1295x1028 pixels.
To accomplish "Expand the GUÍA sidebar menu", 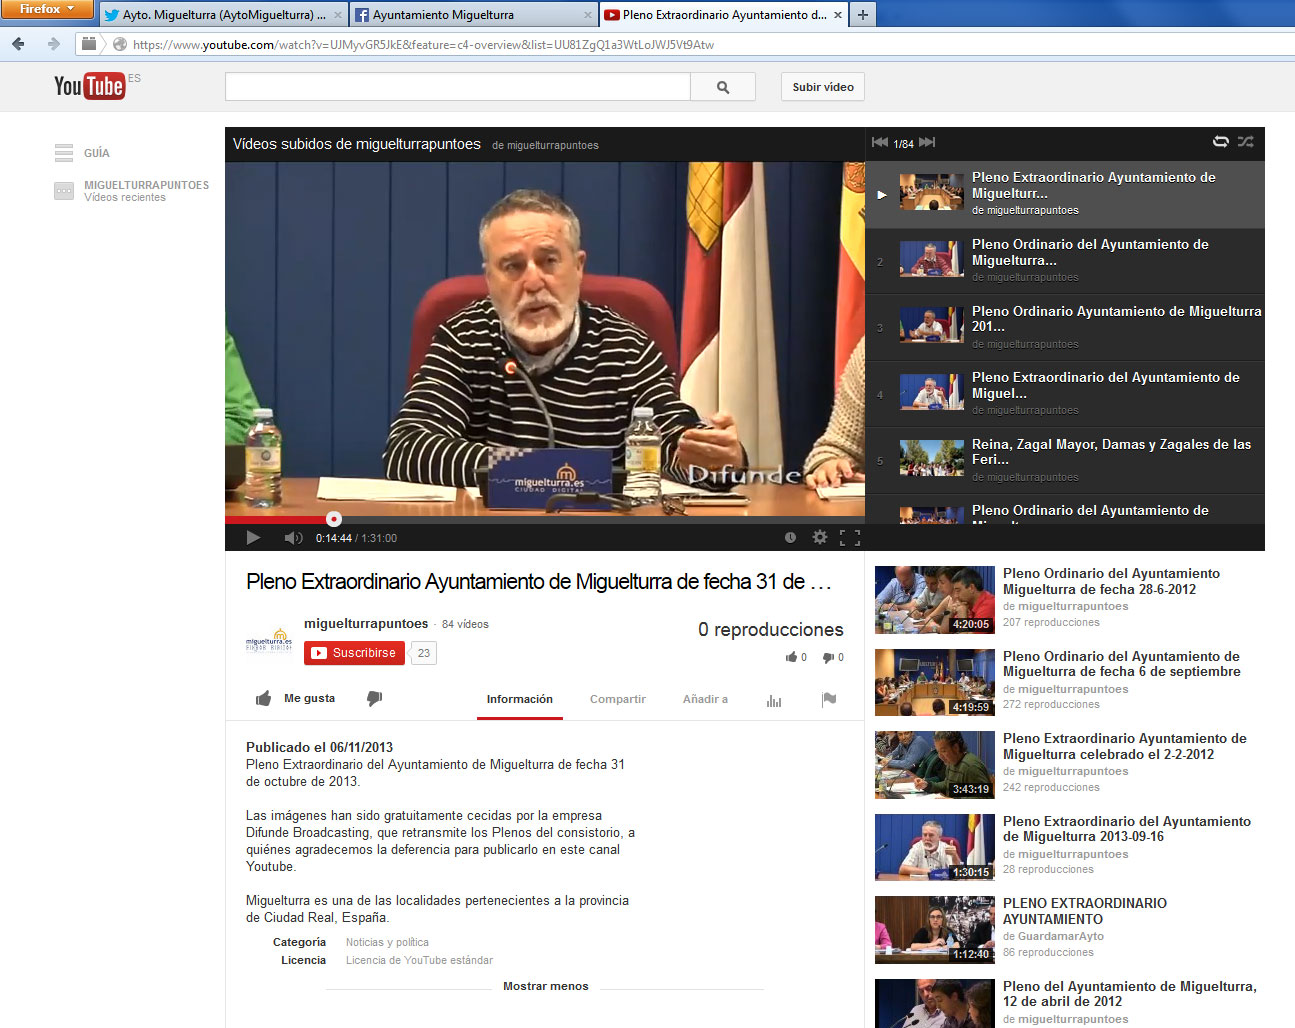I will [65, 153].
